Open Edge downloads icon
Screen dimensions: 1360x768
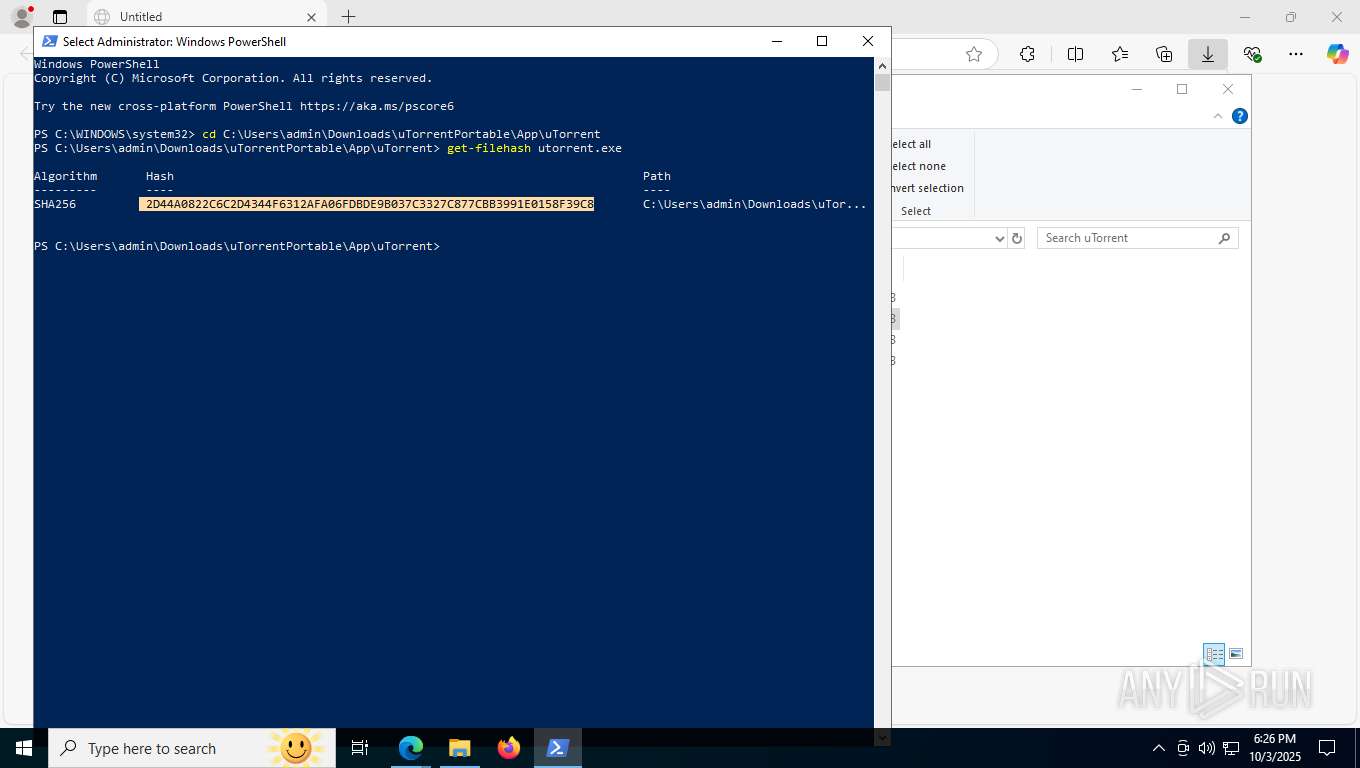[x=1208, y=54]
